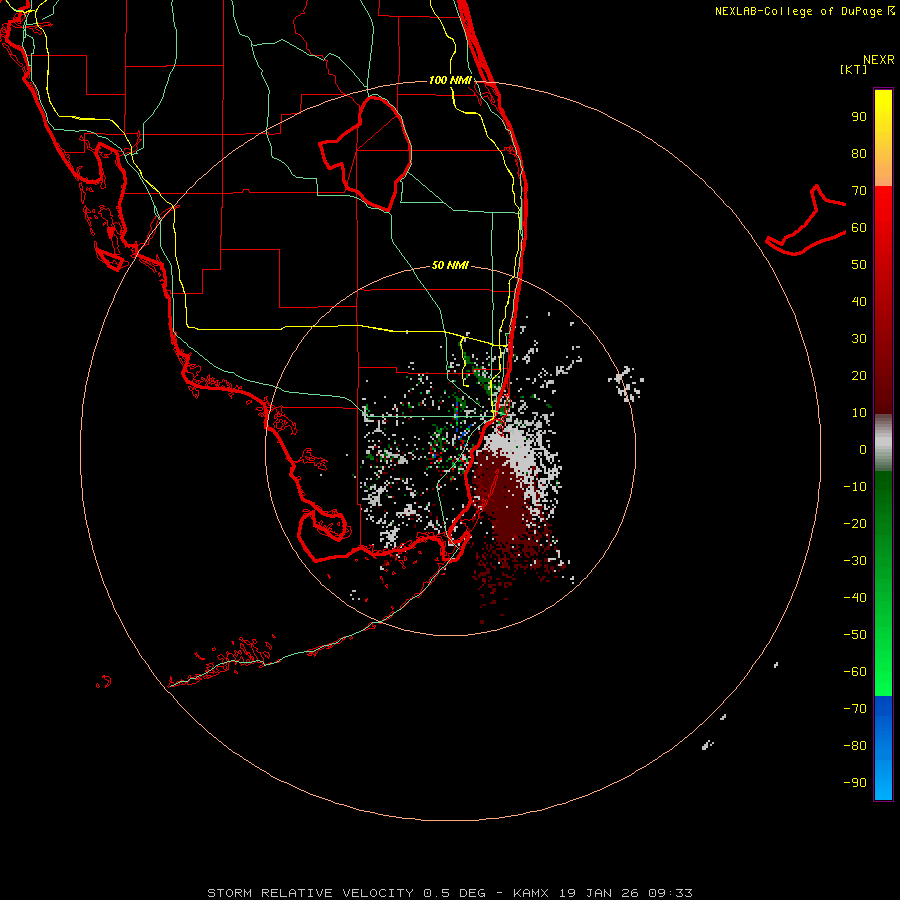This screenshot has height=900, width=900.
Task: Click the -90 value on velocity scale
Action: 855,782
